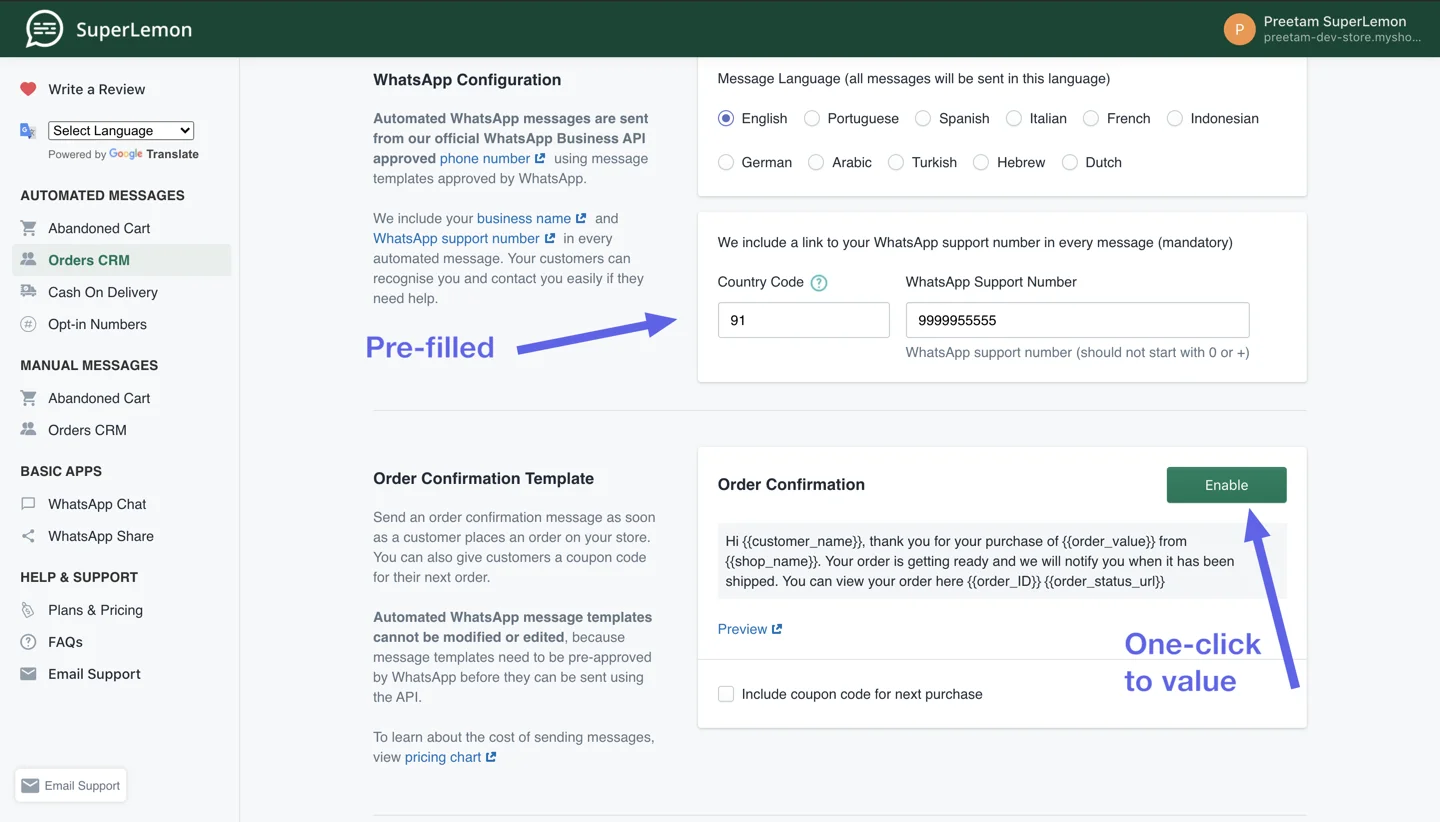Click the heart icon beside Write a Review
Image resolution: width=1440 pixels, height=822 pixels.
click(28, 89)
